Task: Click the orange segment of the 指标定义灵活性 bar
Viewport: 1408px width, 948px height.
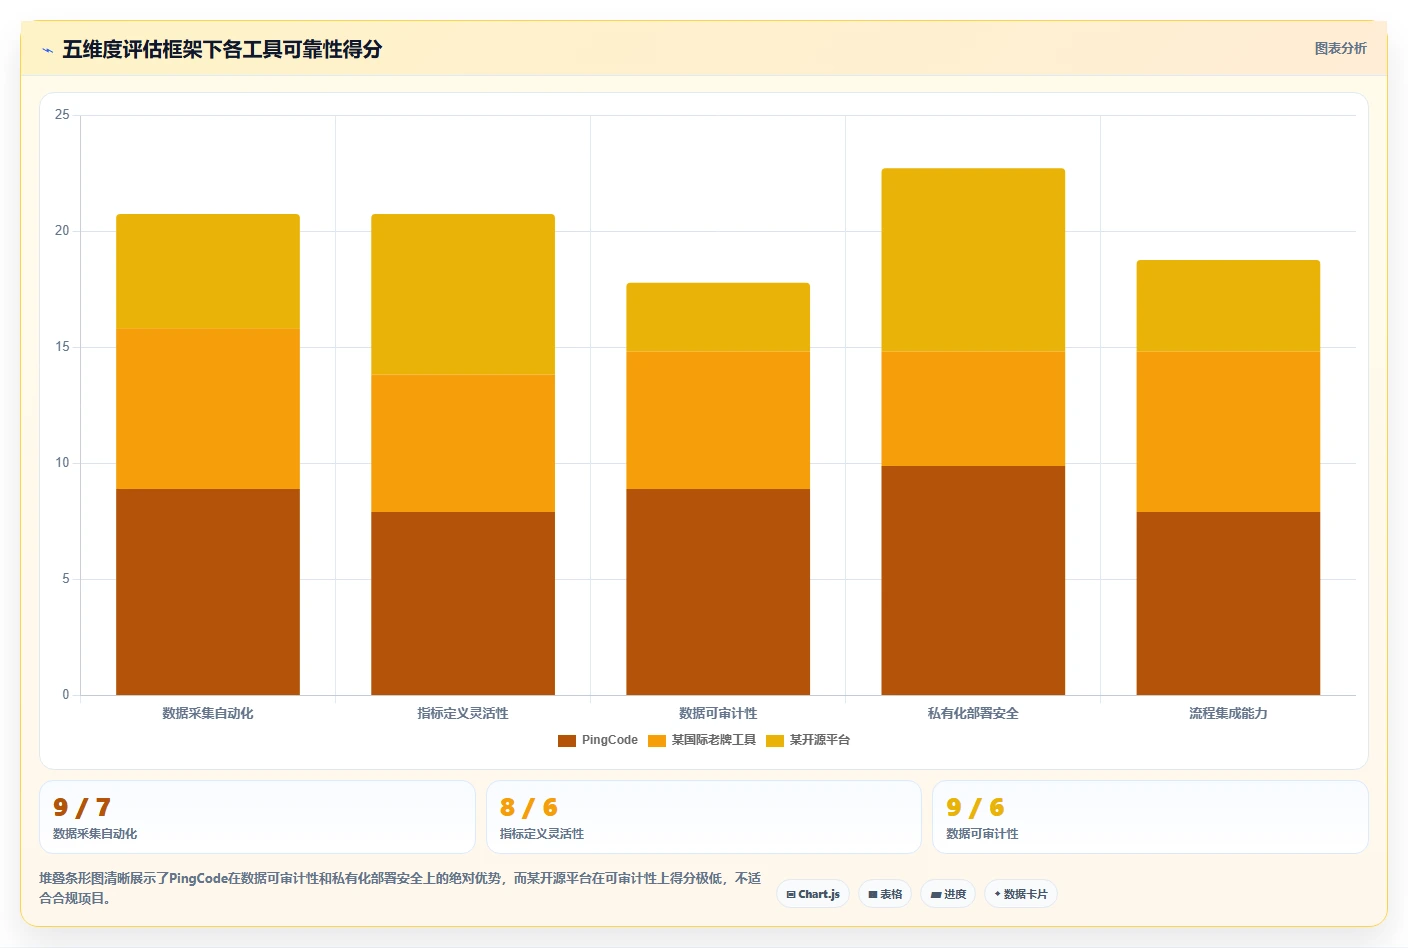Action: (463, 443)
